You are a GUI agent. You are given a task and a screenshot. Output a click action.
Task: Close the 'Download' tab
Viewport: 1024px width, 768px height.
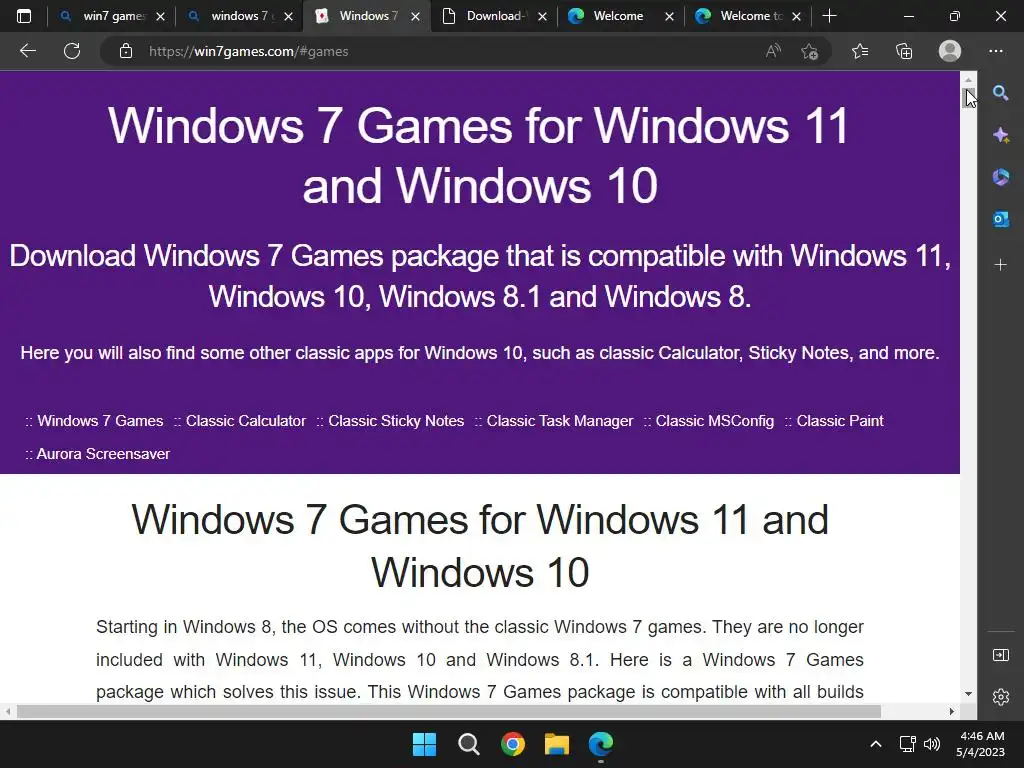(542, 16)
